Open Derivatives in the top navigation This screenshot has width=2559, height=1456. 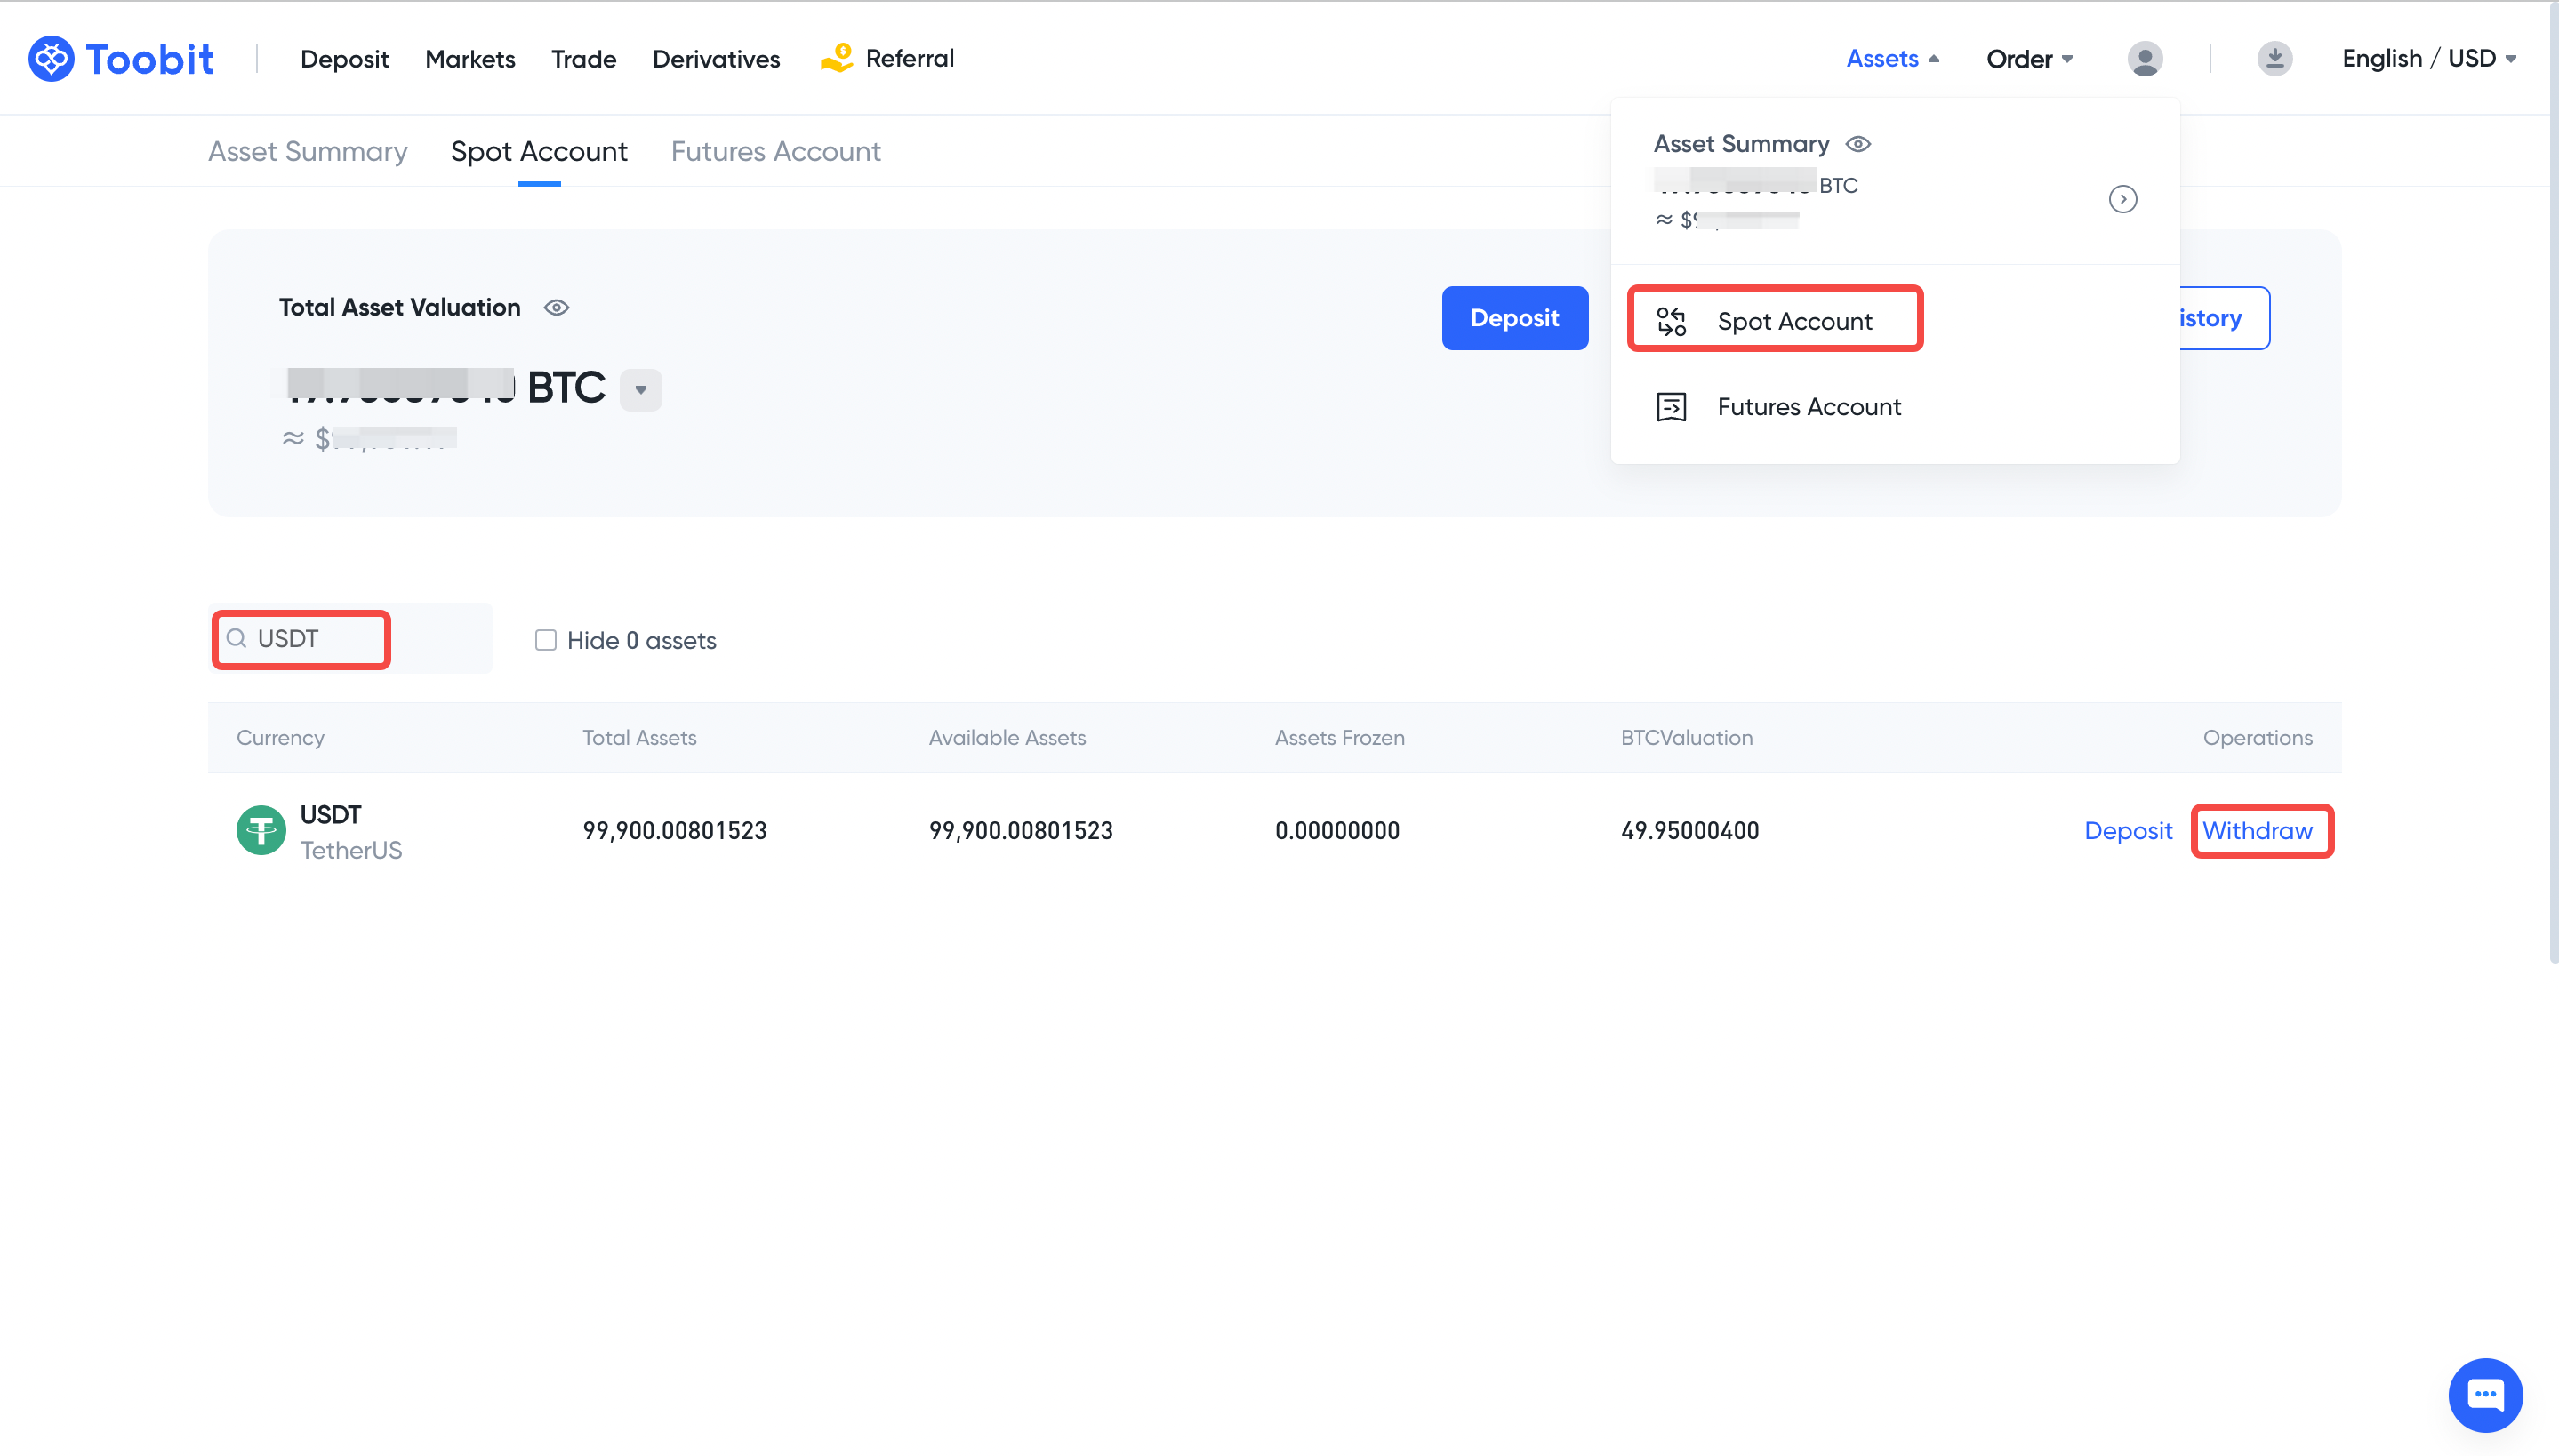pos(716,59)
